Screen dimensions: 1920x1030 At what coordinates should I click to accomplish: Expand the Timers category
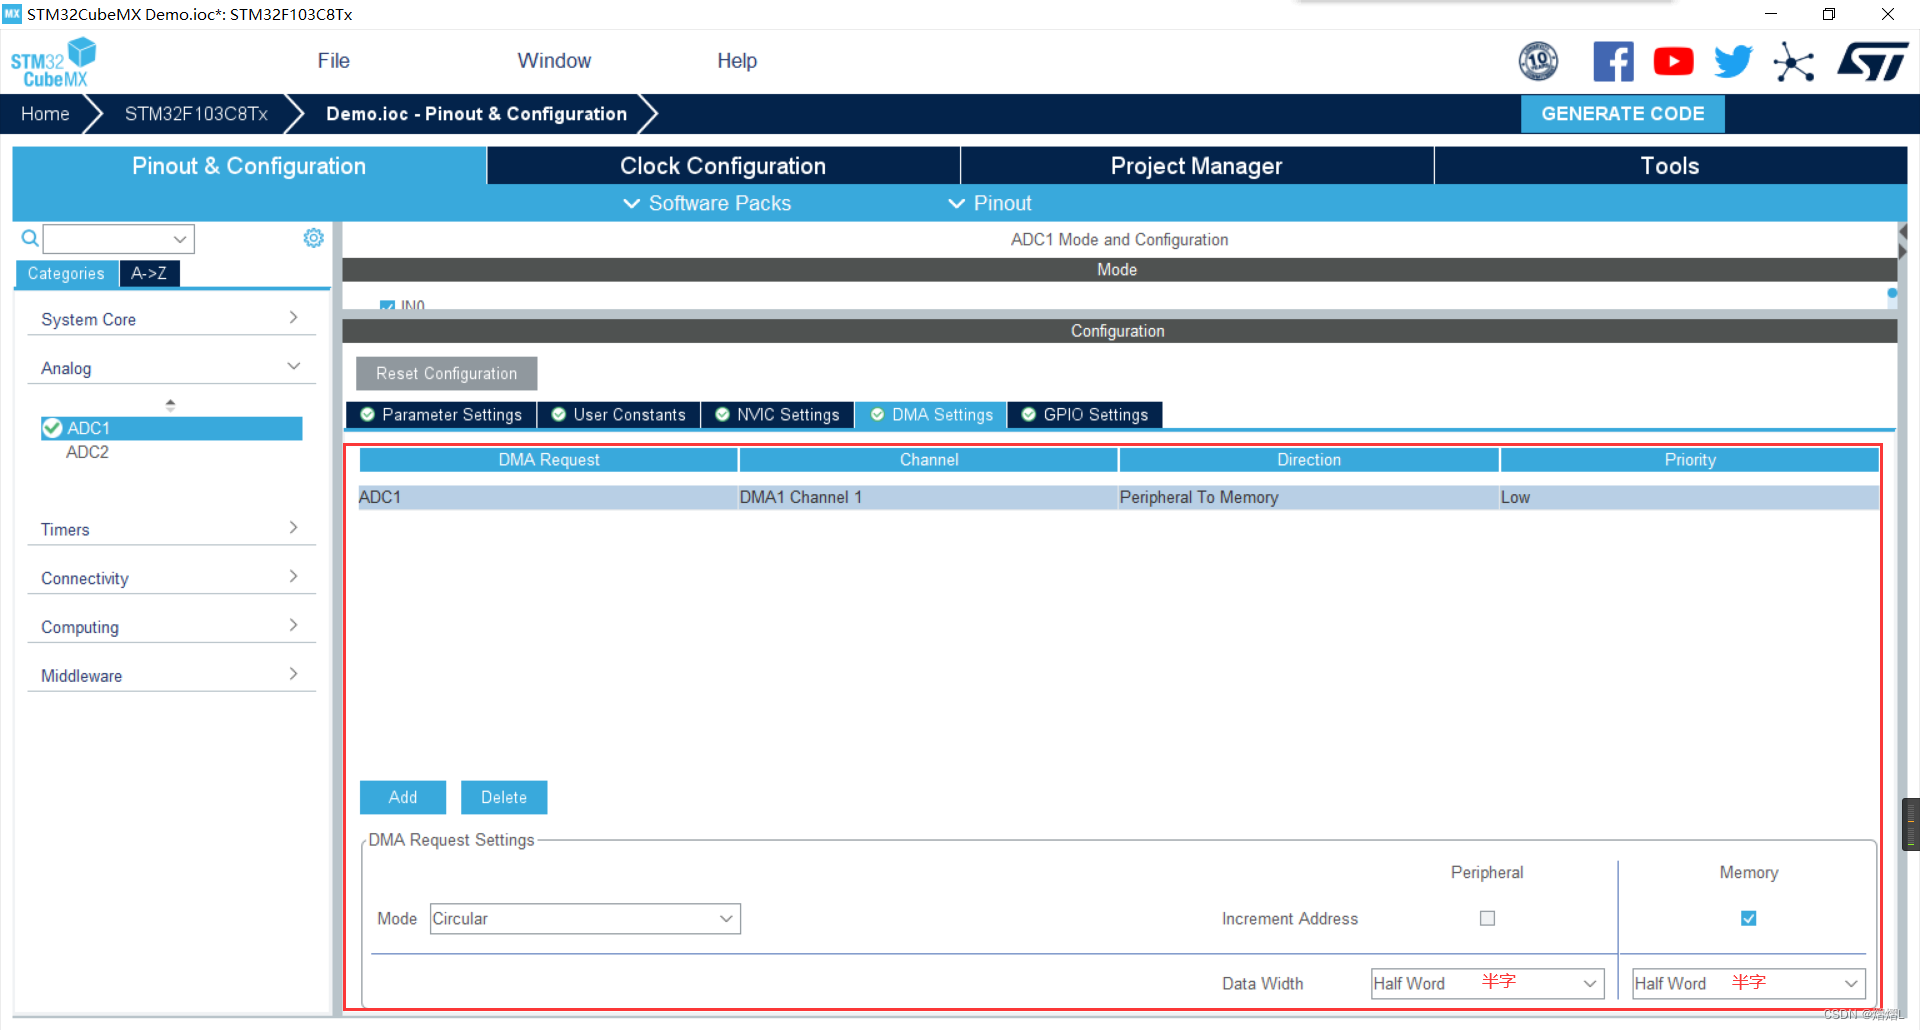171,529
